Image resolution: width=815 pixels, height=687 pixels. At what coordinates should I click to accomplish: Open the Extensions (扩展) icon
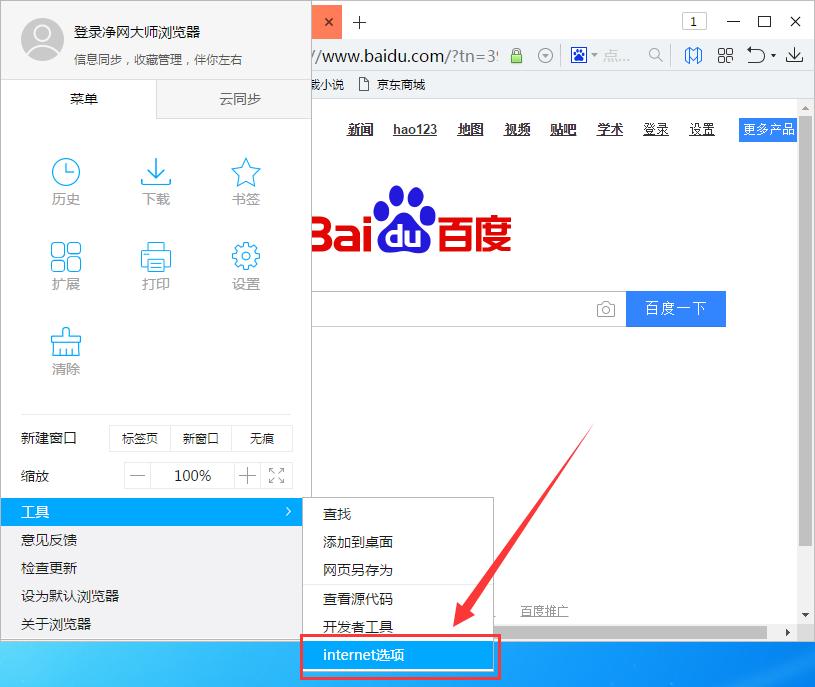66,265
